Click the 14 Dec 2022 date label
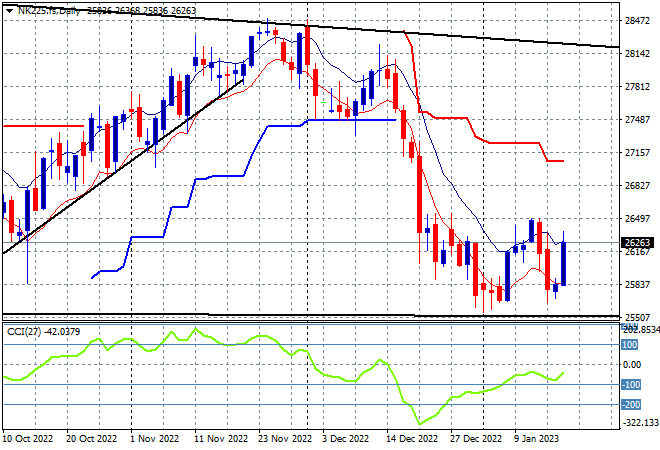660x450 pixels. (412, 439)
